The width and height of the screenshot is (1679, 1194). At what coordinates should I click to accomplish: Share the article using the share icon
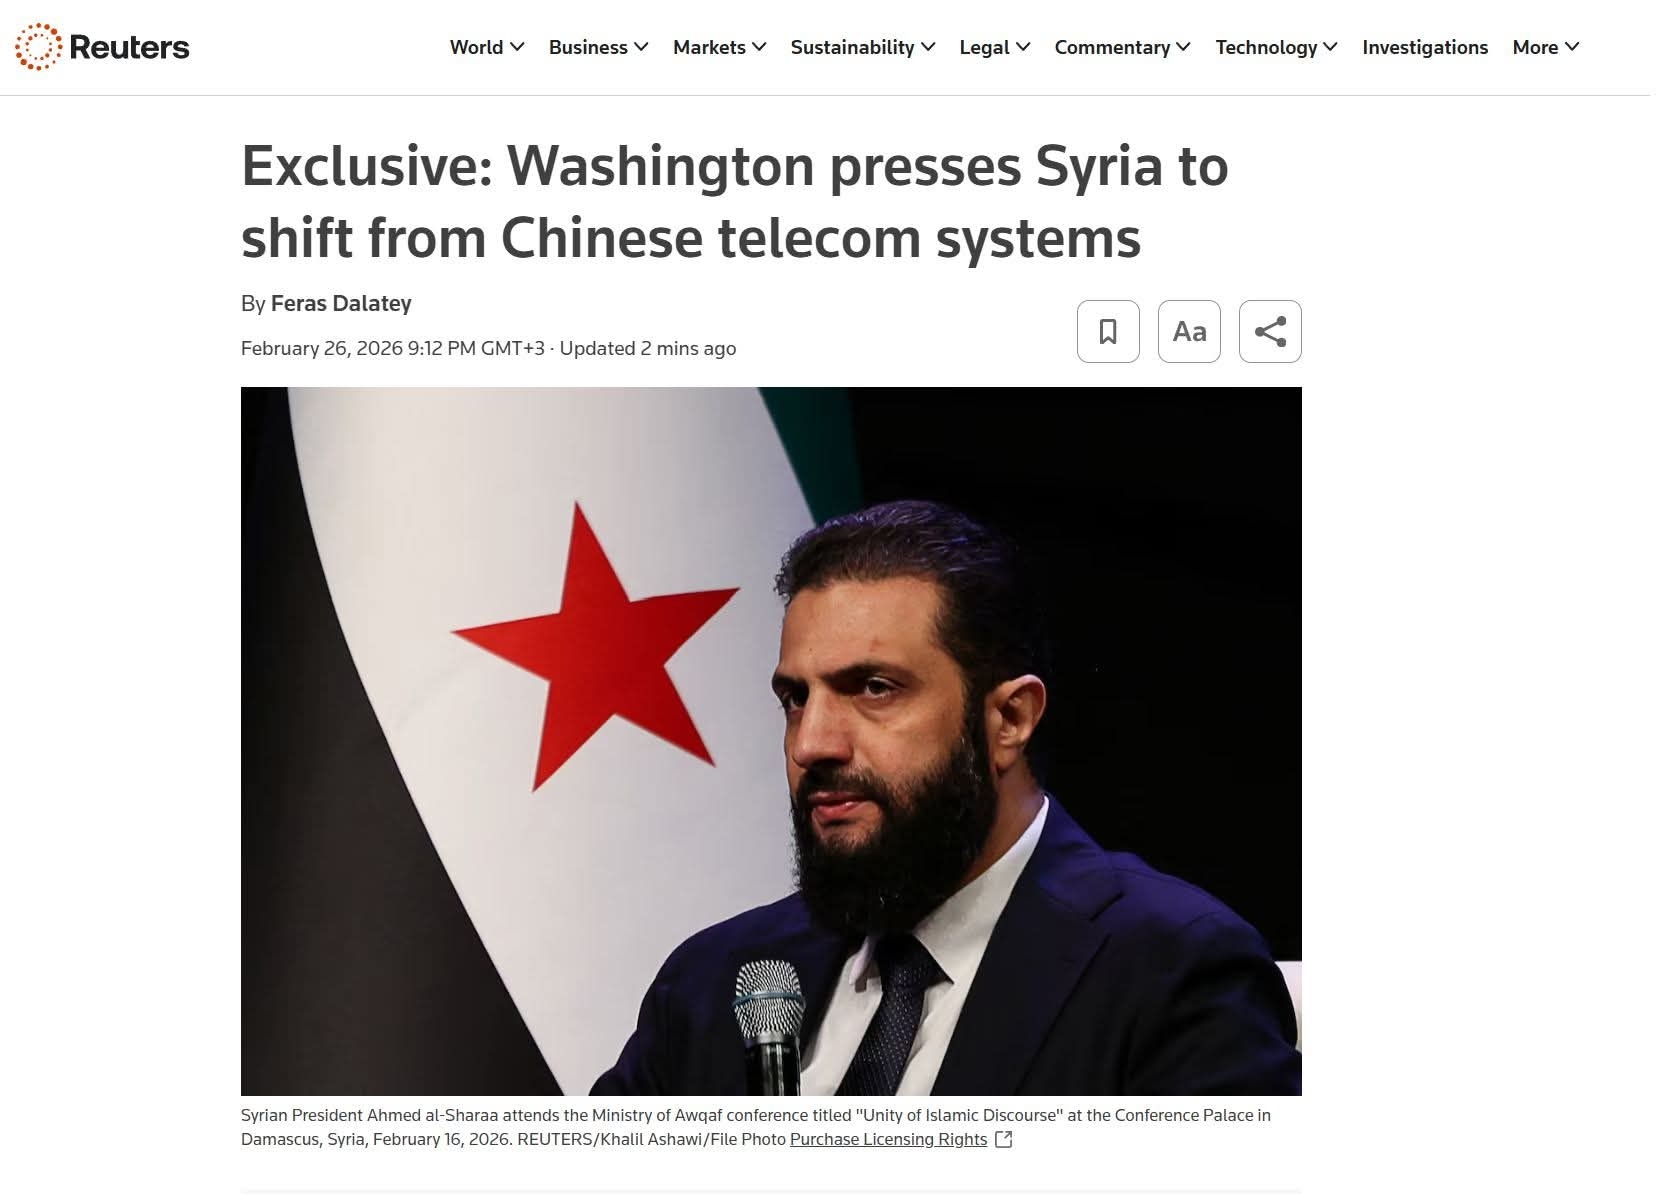1270,331
